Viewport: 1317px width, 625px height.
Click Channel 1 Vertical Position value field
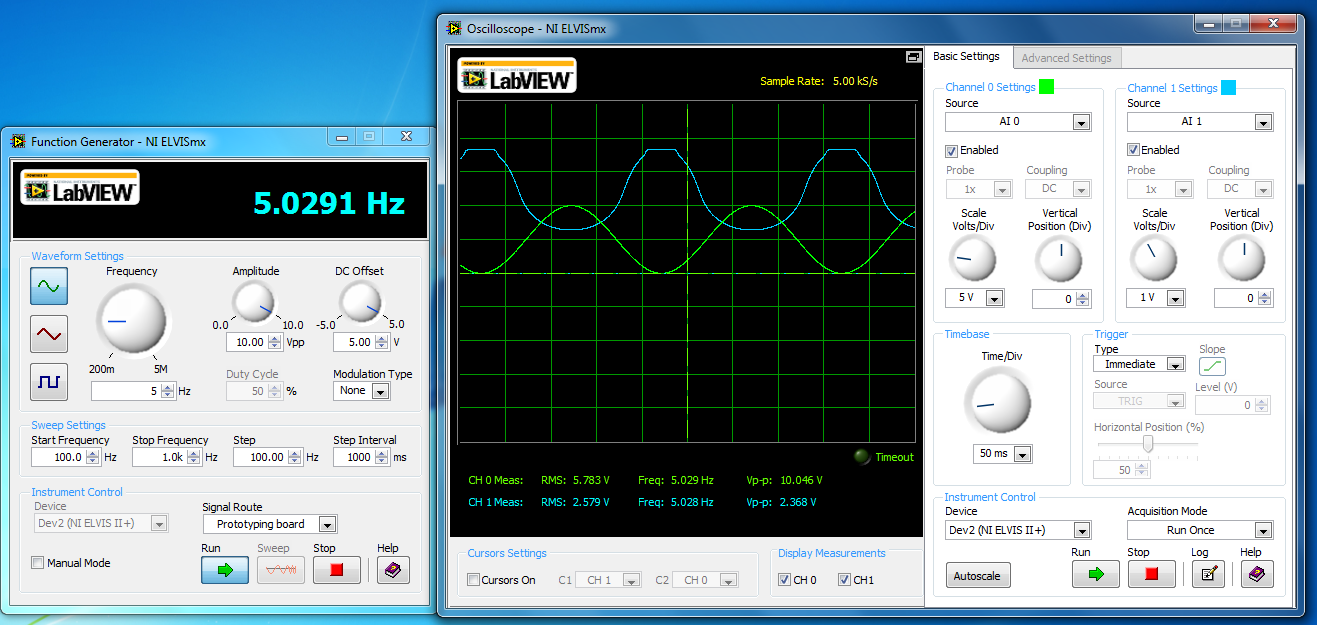click(x=1236, y=299)
